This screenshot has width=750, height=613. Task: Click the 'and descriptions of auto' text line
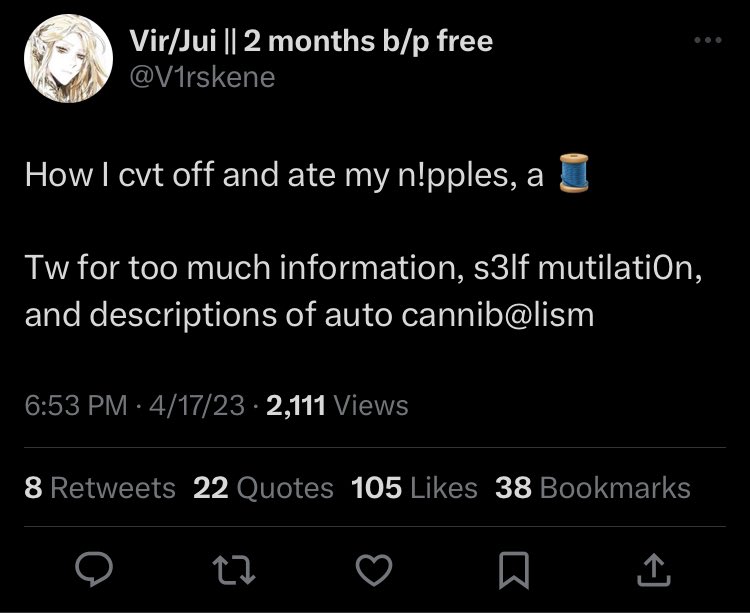click(309, 316)
